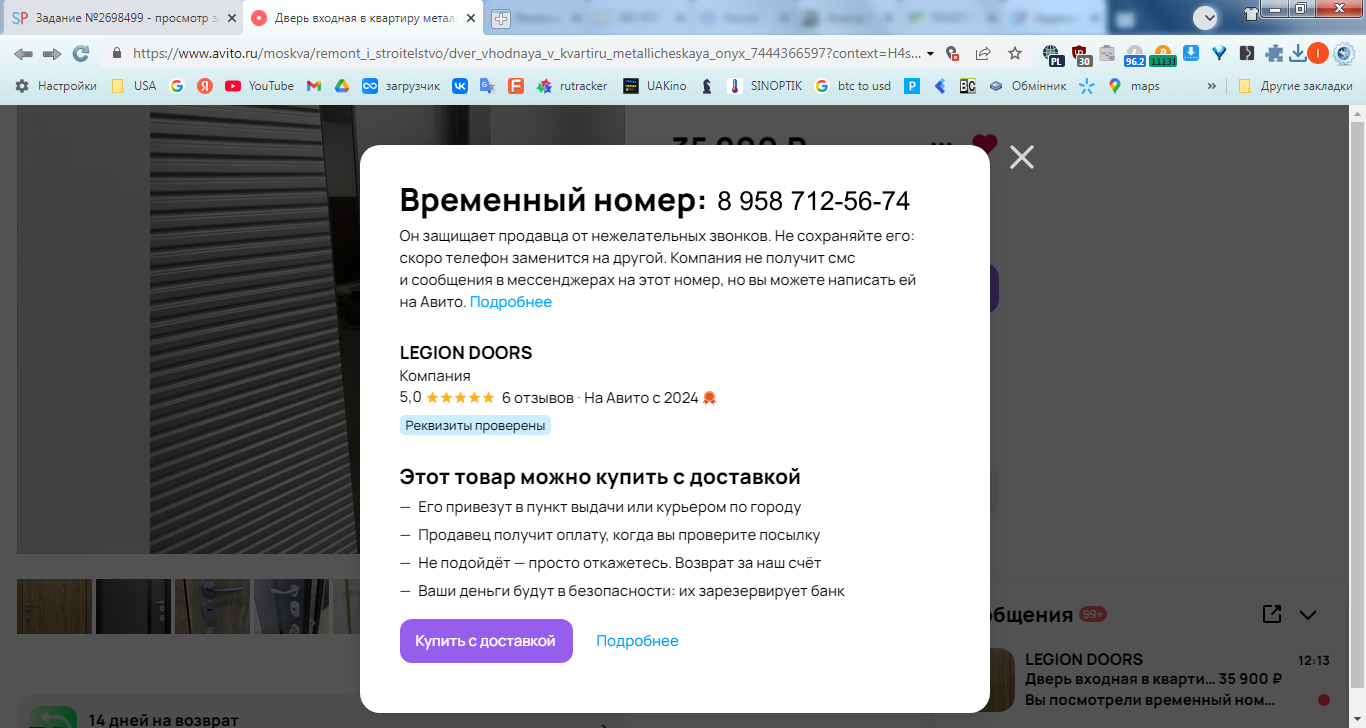This screenshot has width=1366, height=728.
Task: Click the Купить с доставкой button
Action: click(x=486, y=641)
